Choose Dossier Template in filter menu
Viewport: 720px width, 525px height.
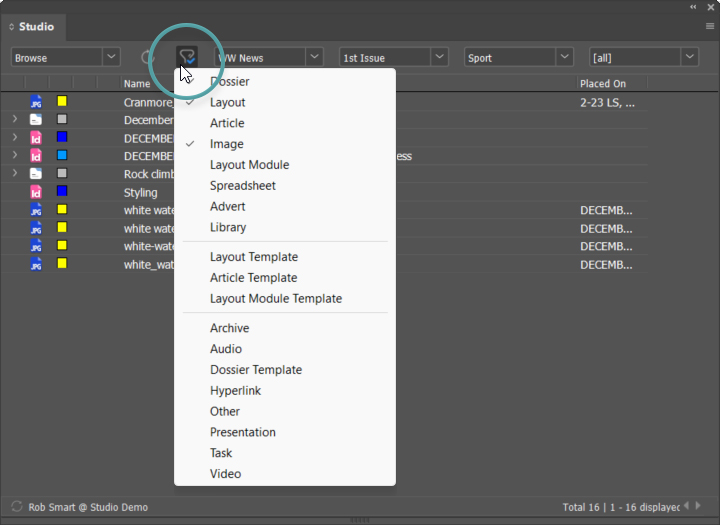pos(285,370)
